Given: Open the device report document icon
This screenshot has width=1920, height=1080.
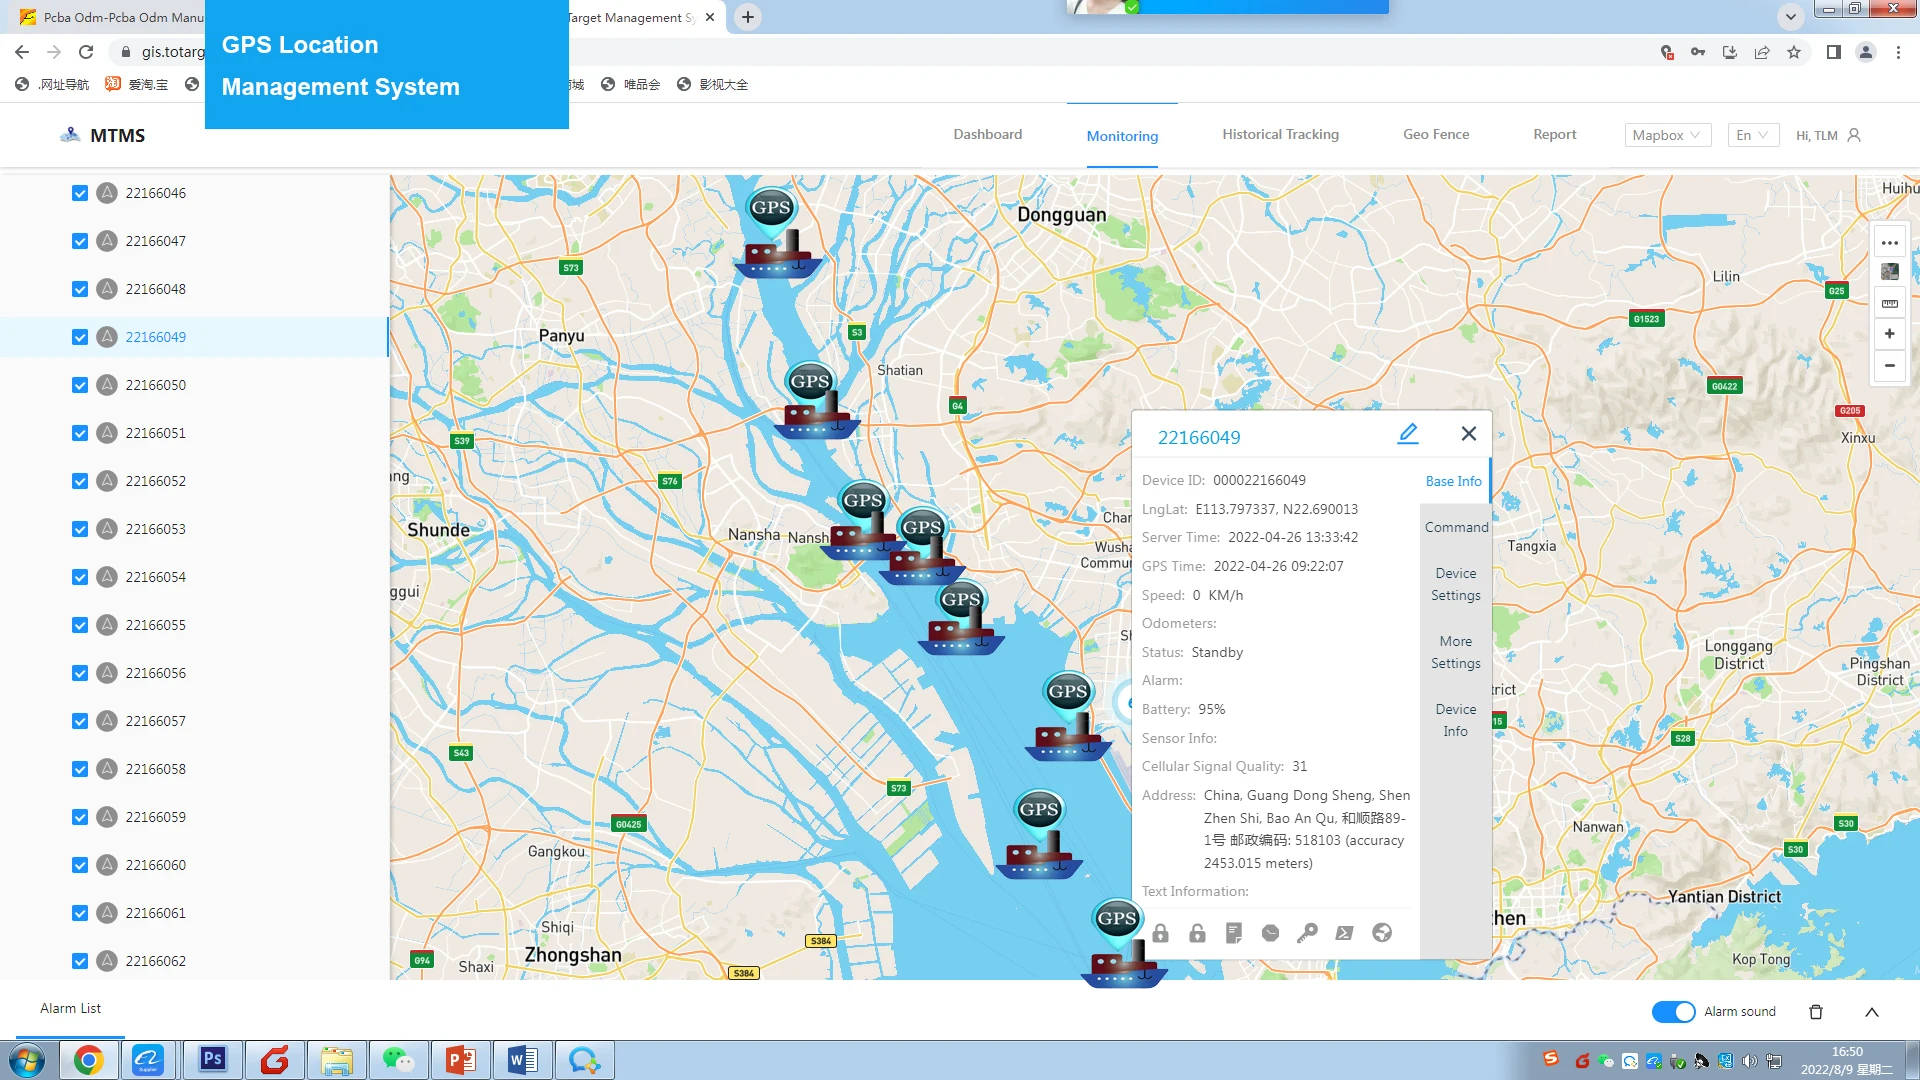Looking at the screenshot, I should (1233, 933).
